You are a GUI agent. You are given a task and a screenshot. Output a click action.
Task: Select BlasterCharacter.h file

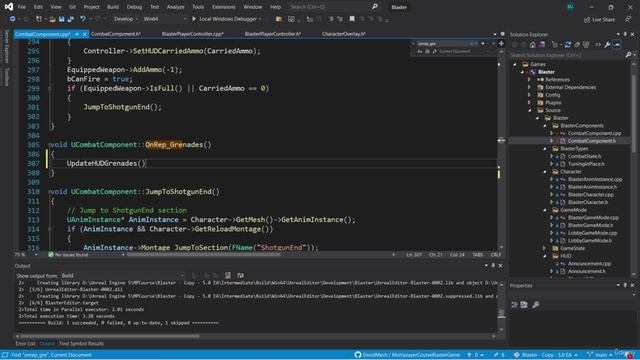pos(588,202)
